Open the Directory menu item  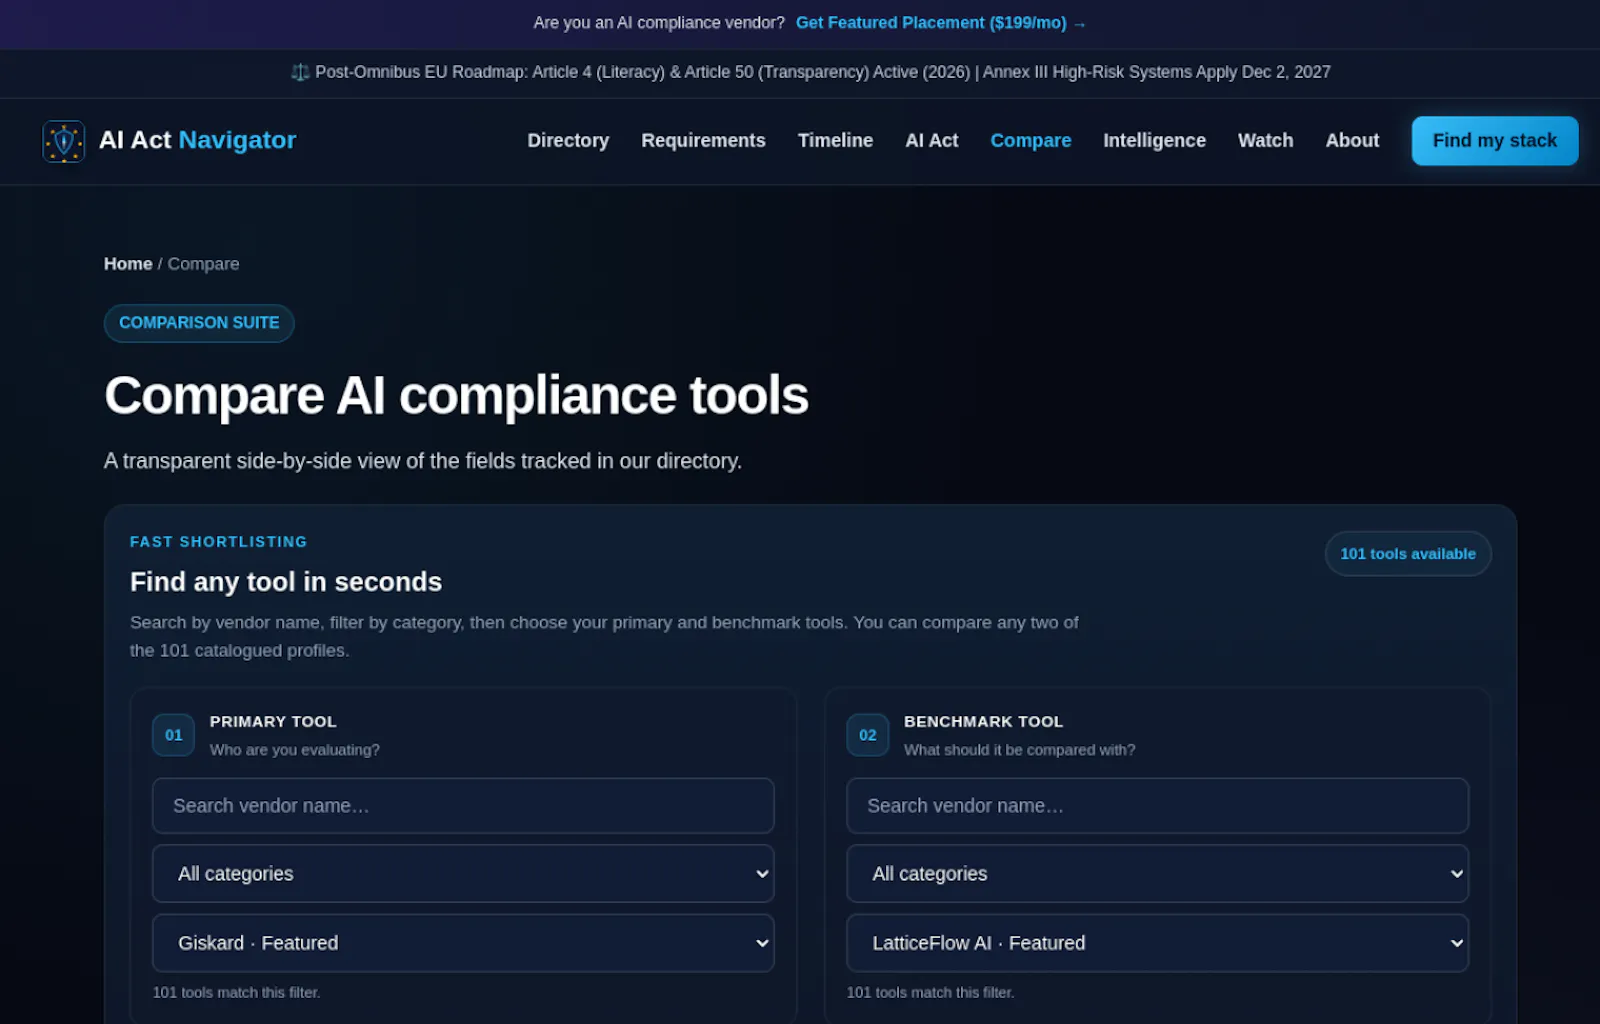click(x=568, y=141)
